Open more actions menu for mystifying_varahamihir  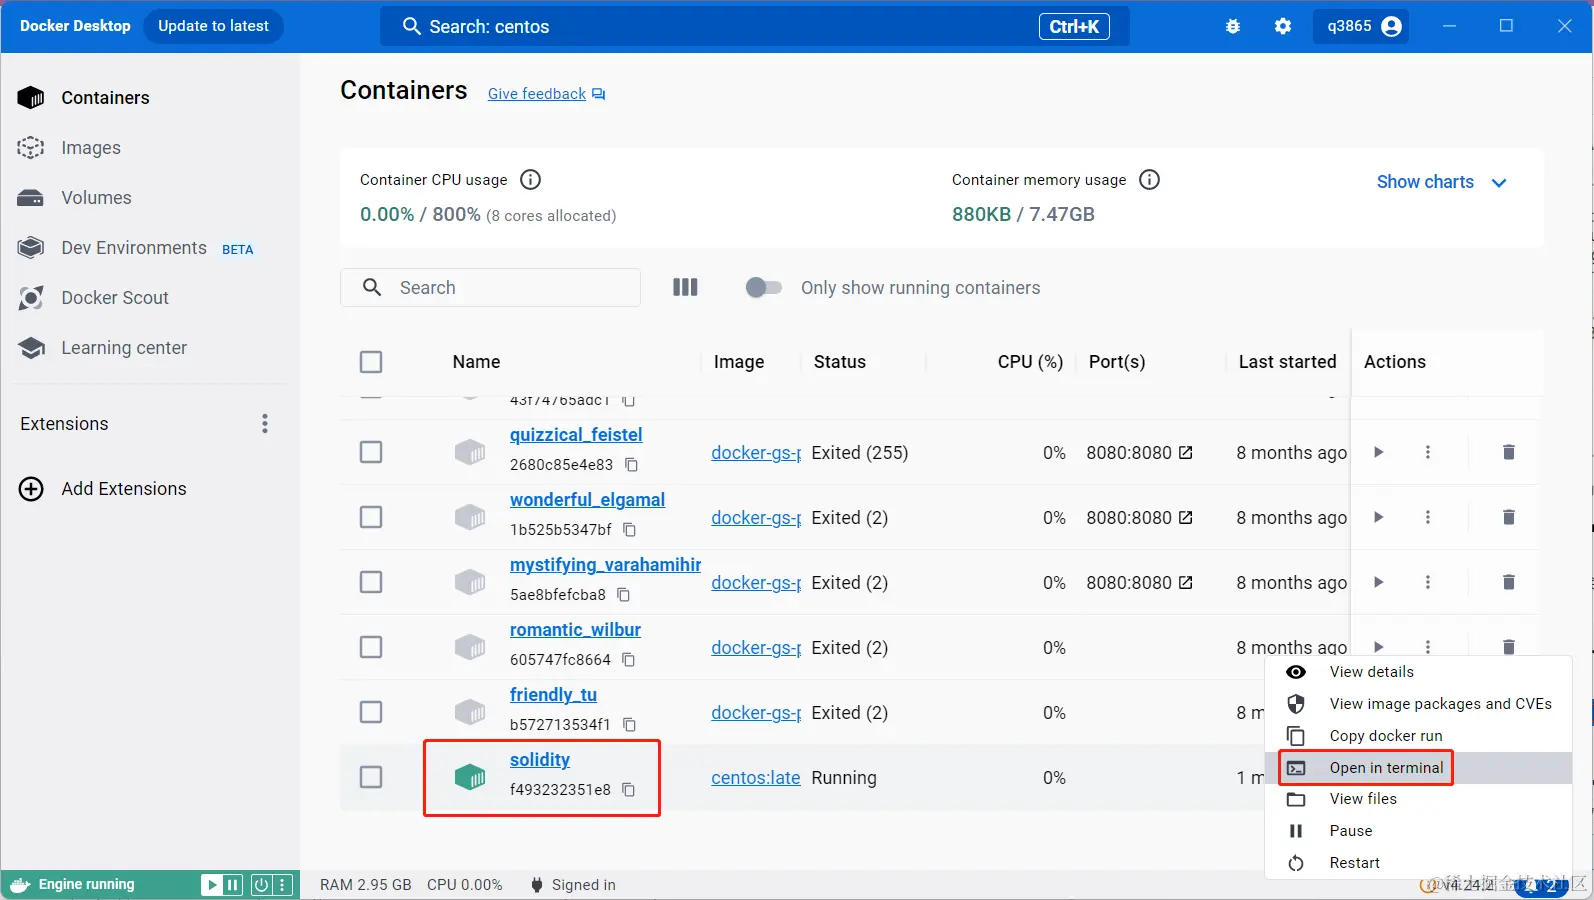(1428, 583)
